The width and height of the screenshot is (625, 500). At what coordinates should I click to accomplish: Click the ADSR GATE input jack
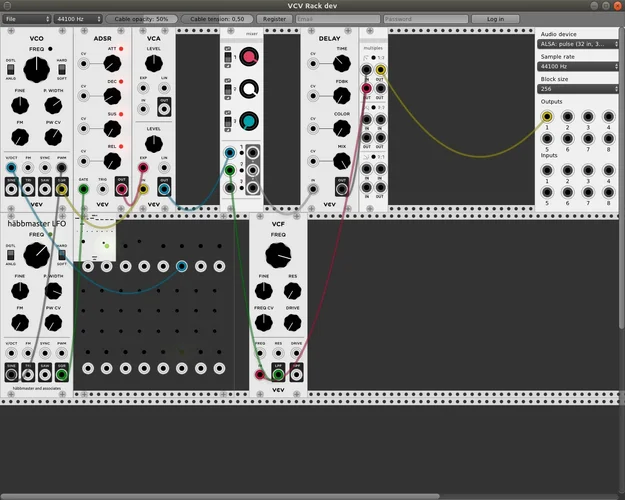pos(83,188)
